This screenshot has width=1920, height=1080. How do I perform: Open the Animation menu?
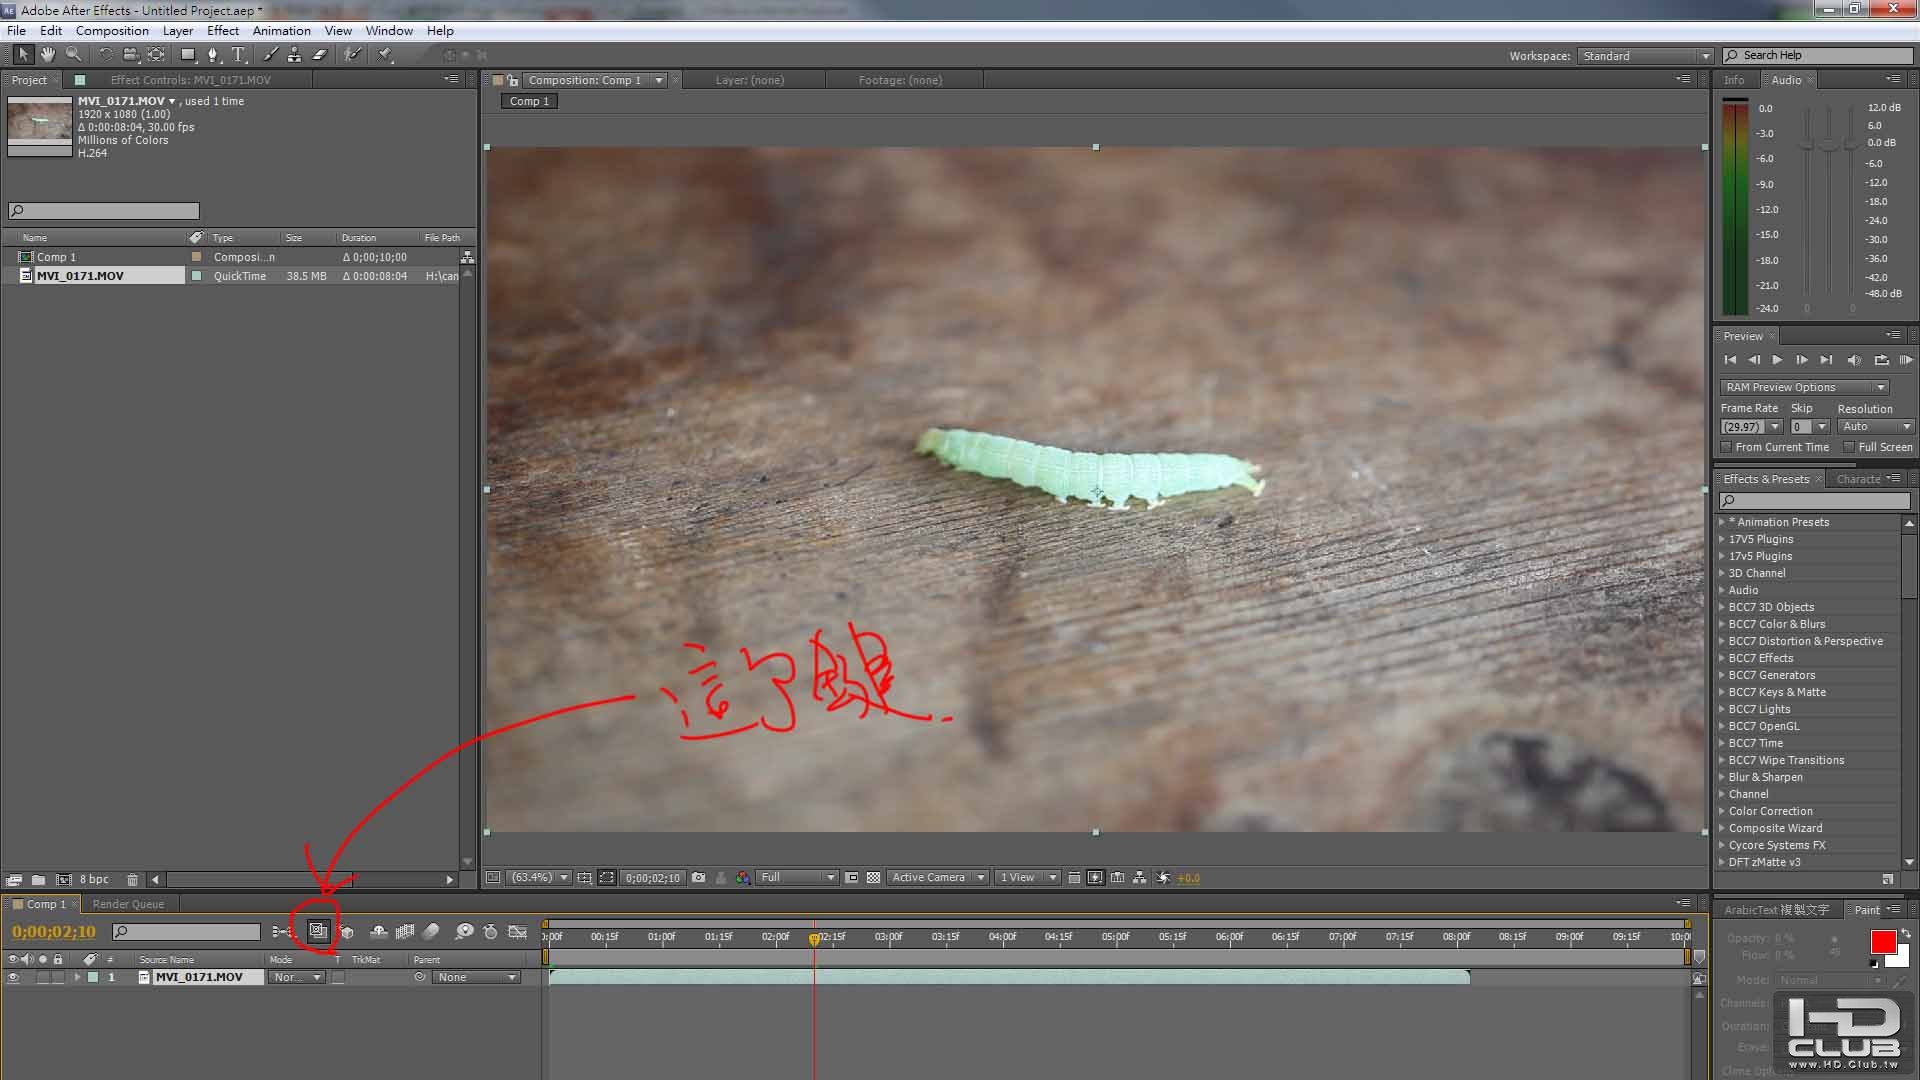(x=280, y=29)
